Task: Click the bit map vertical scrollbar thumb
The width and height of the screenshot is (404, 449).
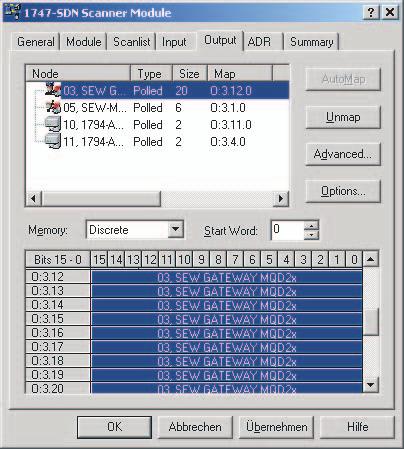Action: (x=370, y=322)
